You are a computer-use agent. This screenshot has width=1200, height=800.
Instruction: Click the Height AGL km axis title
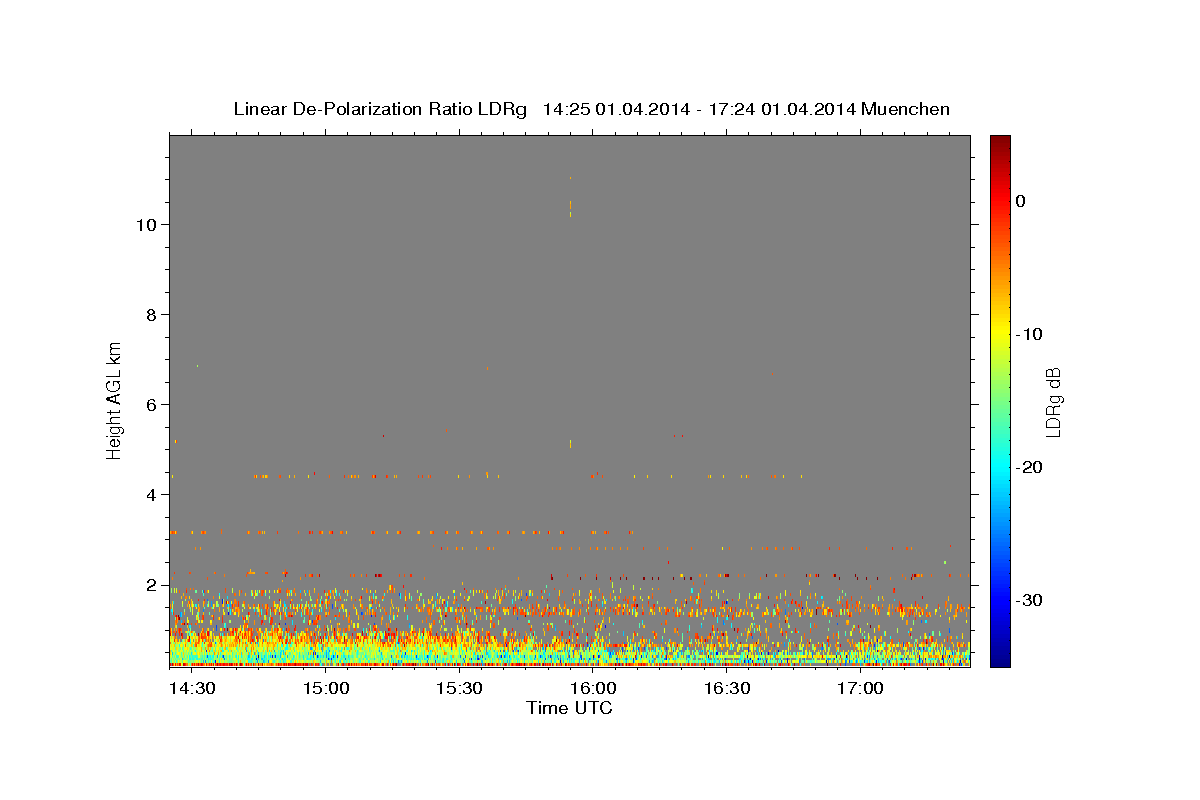[x=114, y=399]
